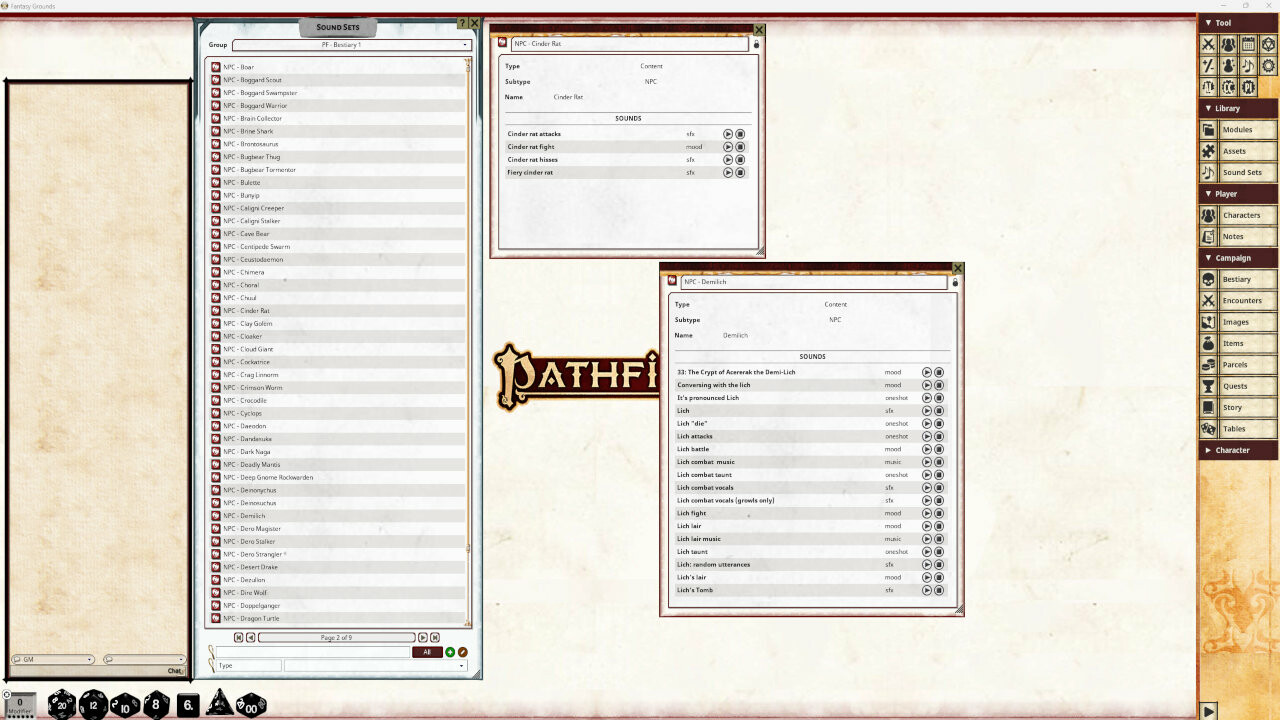Play the 'Cinder rat attacks' sound
Image resolution: width=1280 pixels, height=720 pixels.
(x=728, y=134)
